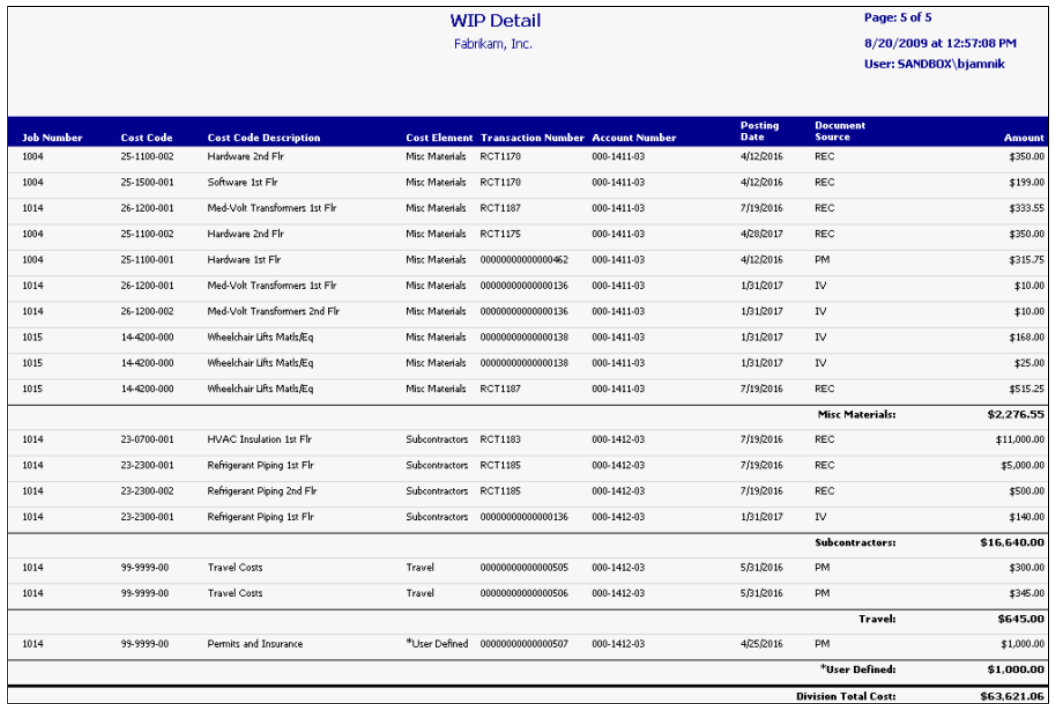This screenshot has height=704, width=1055.
Task: Click the Cost Code Description column header
Action: click(263, 138)
